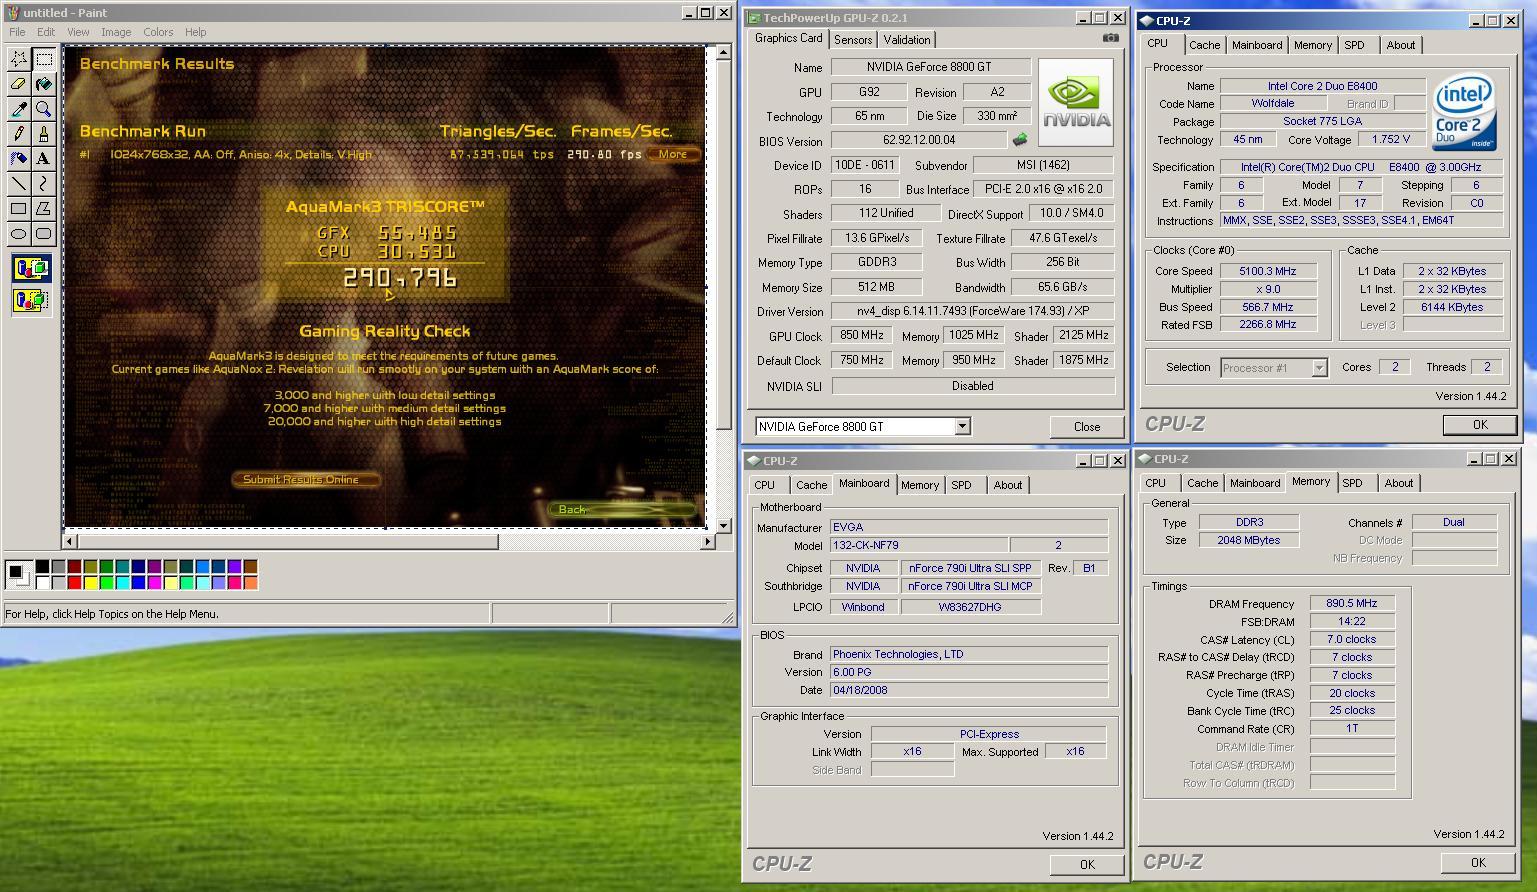Select the rectangular Select tool in Paint
Image resolution: width=1537 pixels, height=892 pixels.
point(43,59)
